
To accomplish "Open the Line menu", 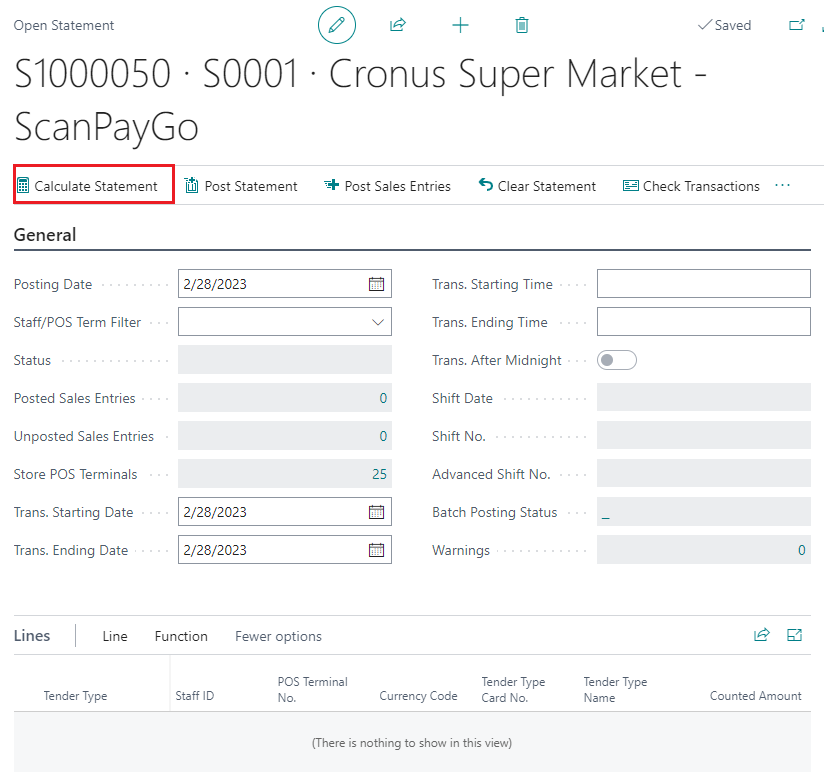I will [x=115, y=636].
